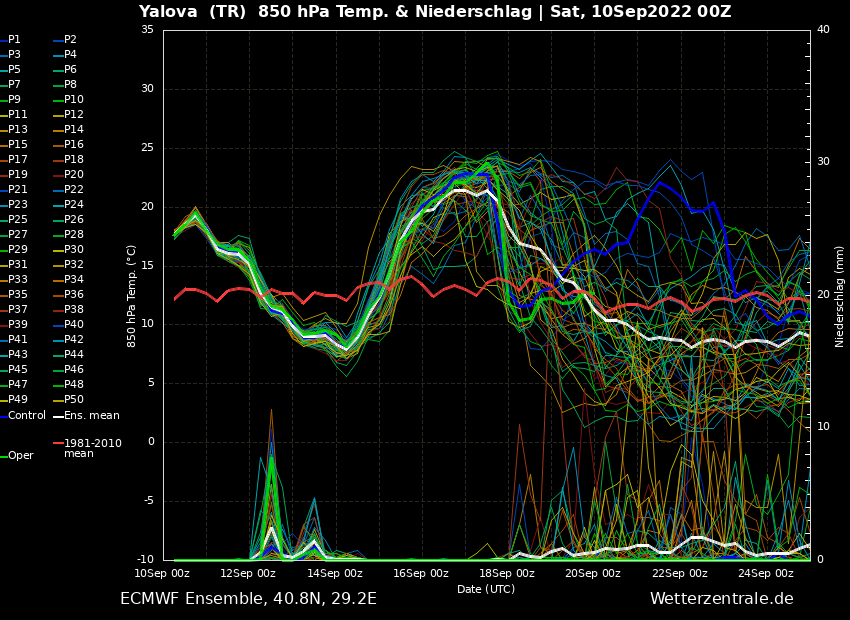This screenshot has width=850, height=620.
Task: Click the P21 legend label
Action: pos(17,189)
